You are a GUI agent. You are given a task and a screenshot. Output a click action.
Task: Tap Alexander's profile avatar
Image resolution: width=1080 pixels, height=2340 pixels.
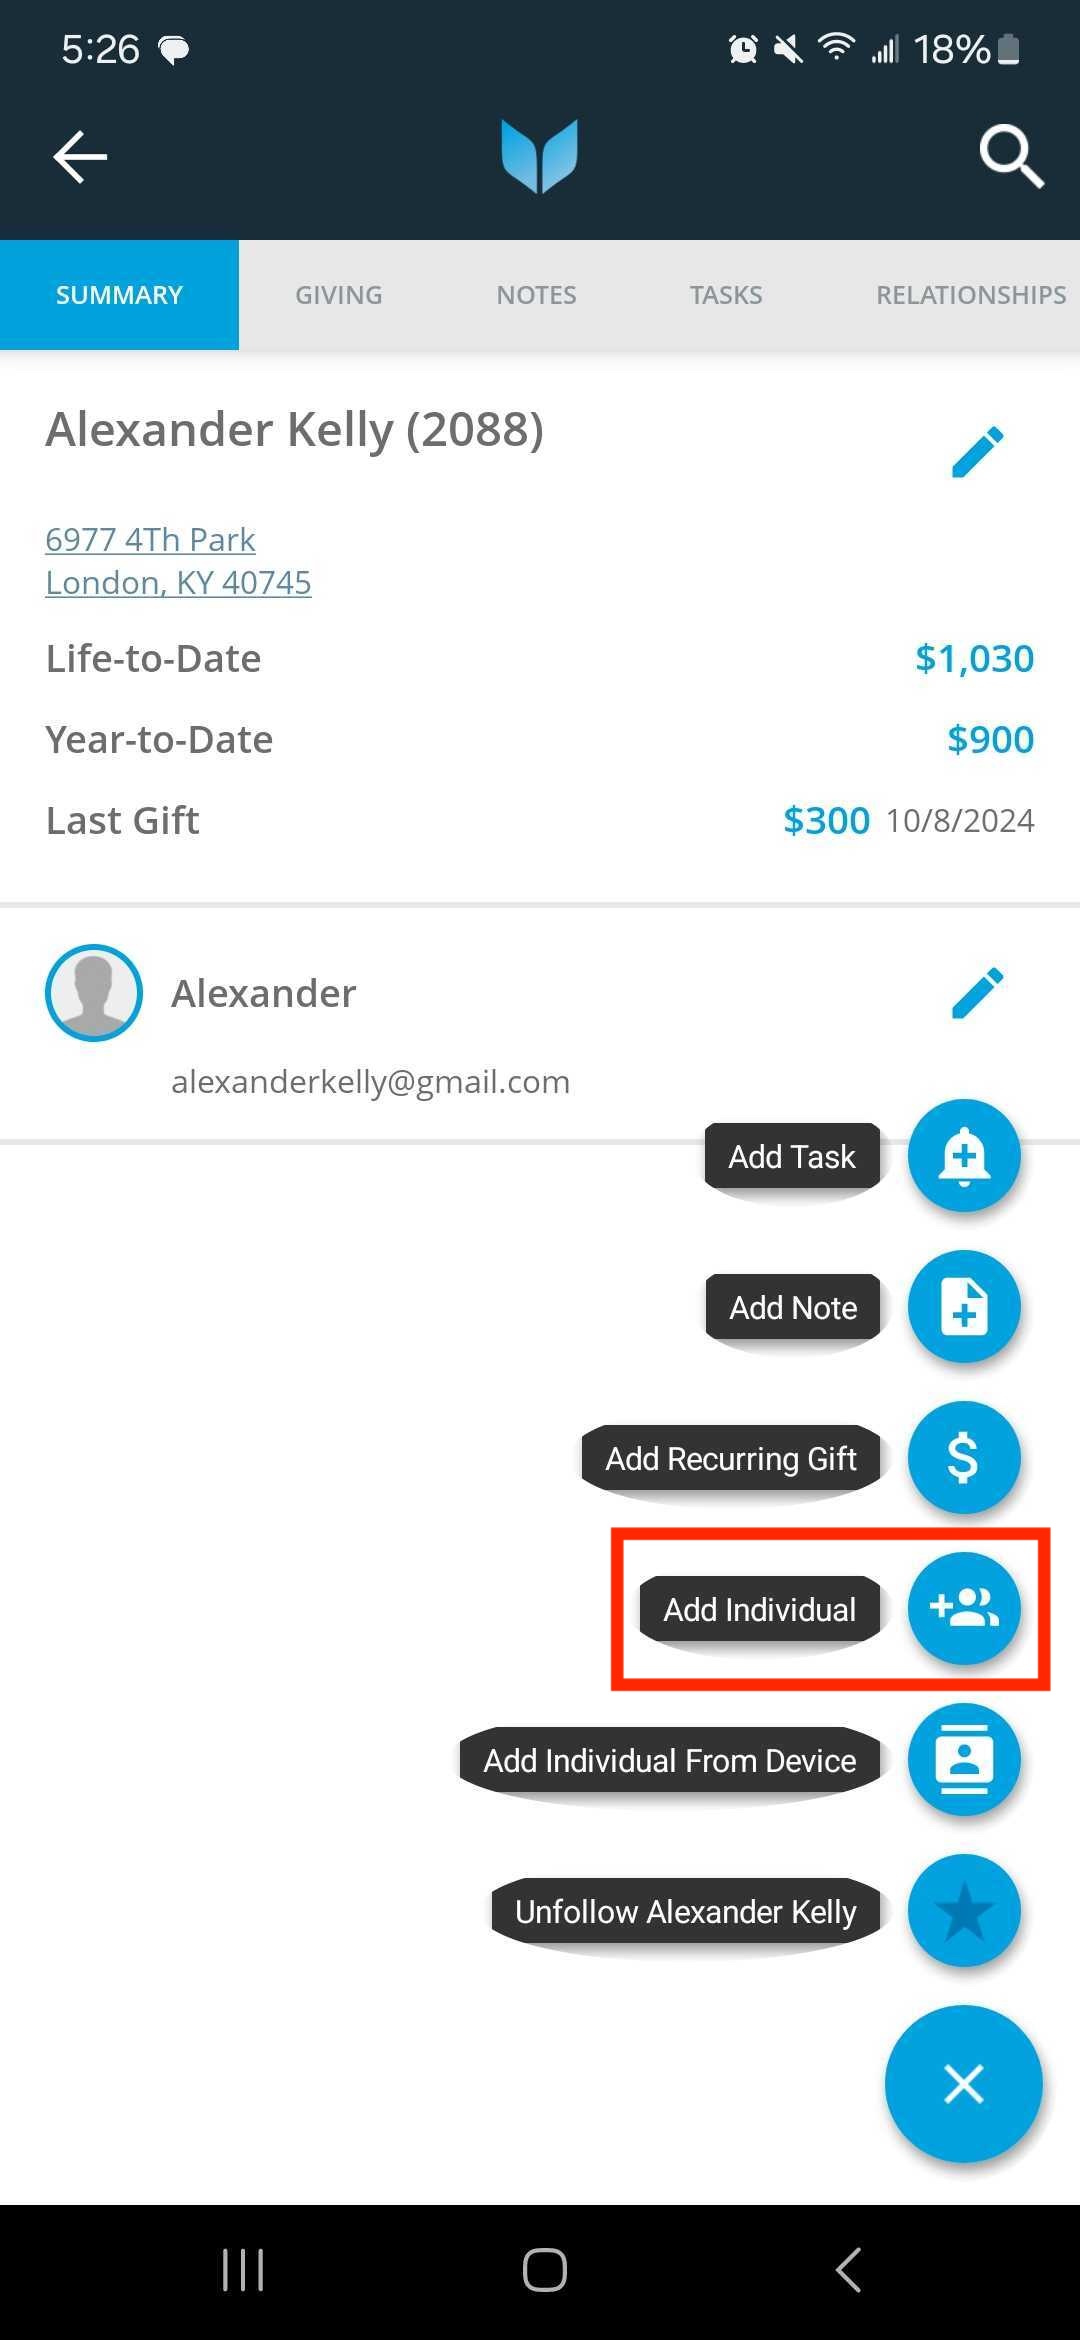(94, 993)
